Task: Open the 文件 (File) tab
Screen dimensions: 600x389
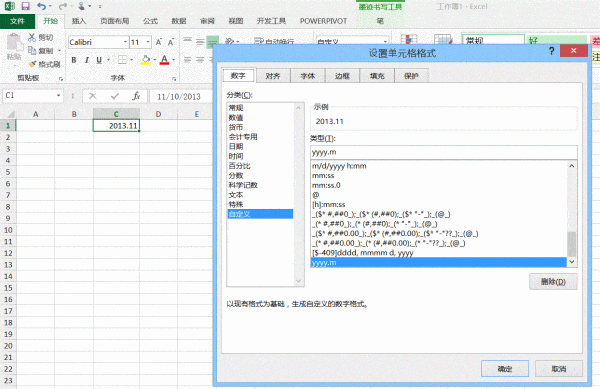Action: pos(18,21)
